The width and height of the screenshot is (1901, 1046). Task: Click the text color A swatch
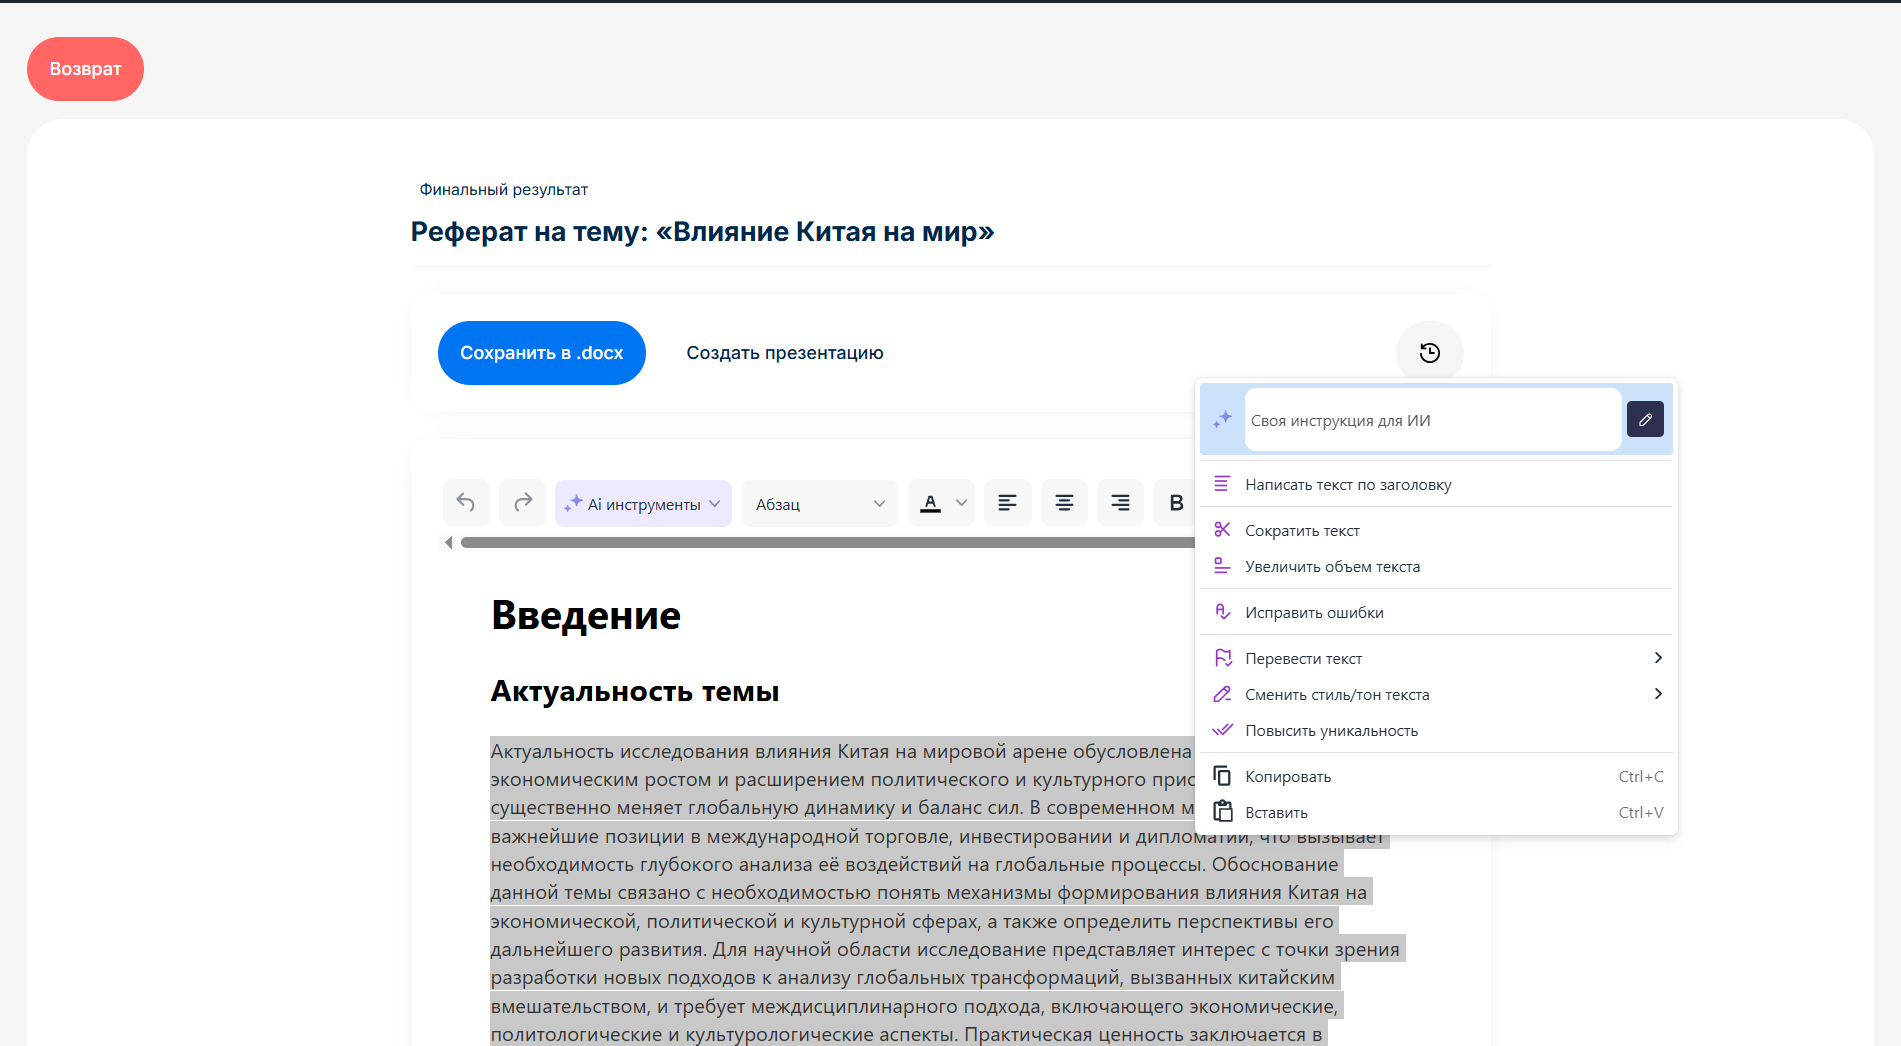930,503
